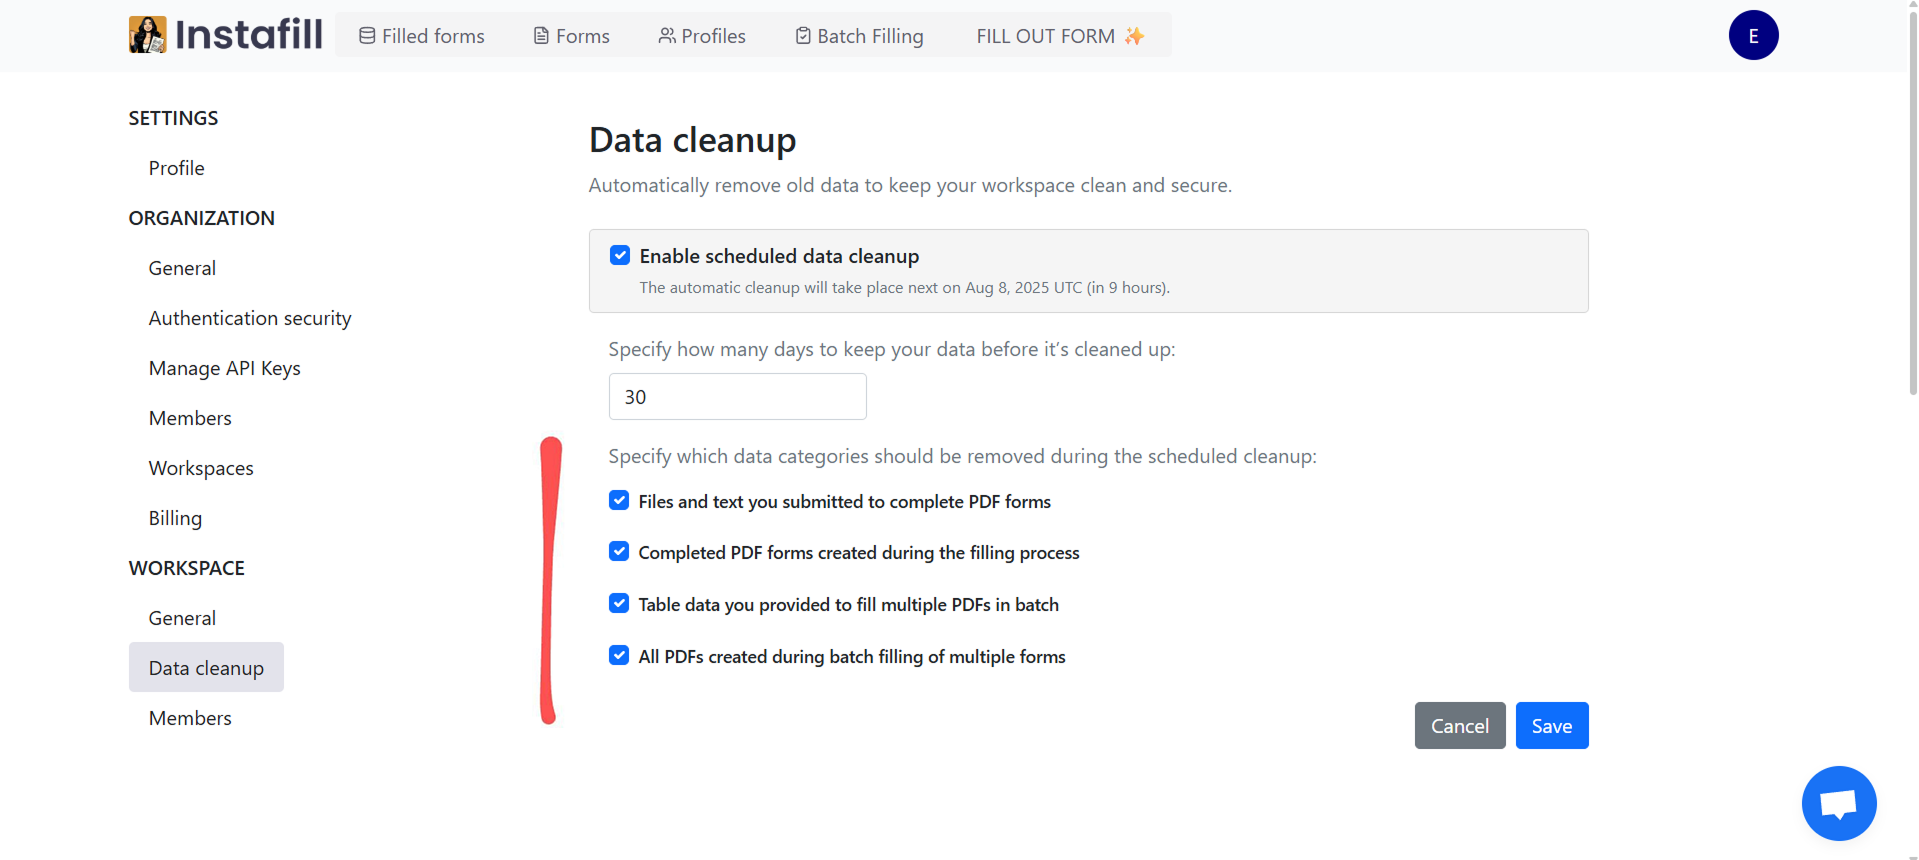The image size is (1919, 860).
Task: Toggle 'All PDFs created during batch filling'
Action: tap(619, 655)
